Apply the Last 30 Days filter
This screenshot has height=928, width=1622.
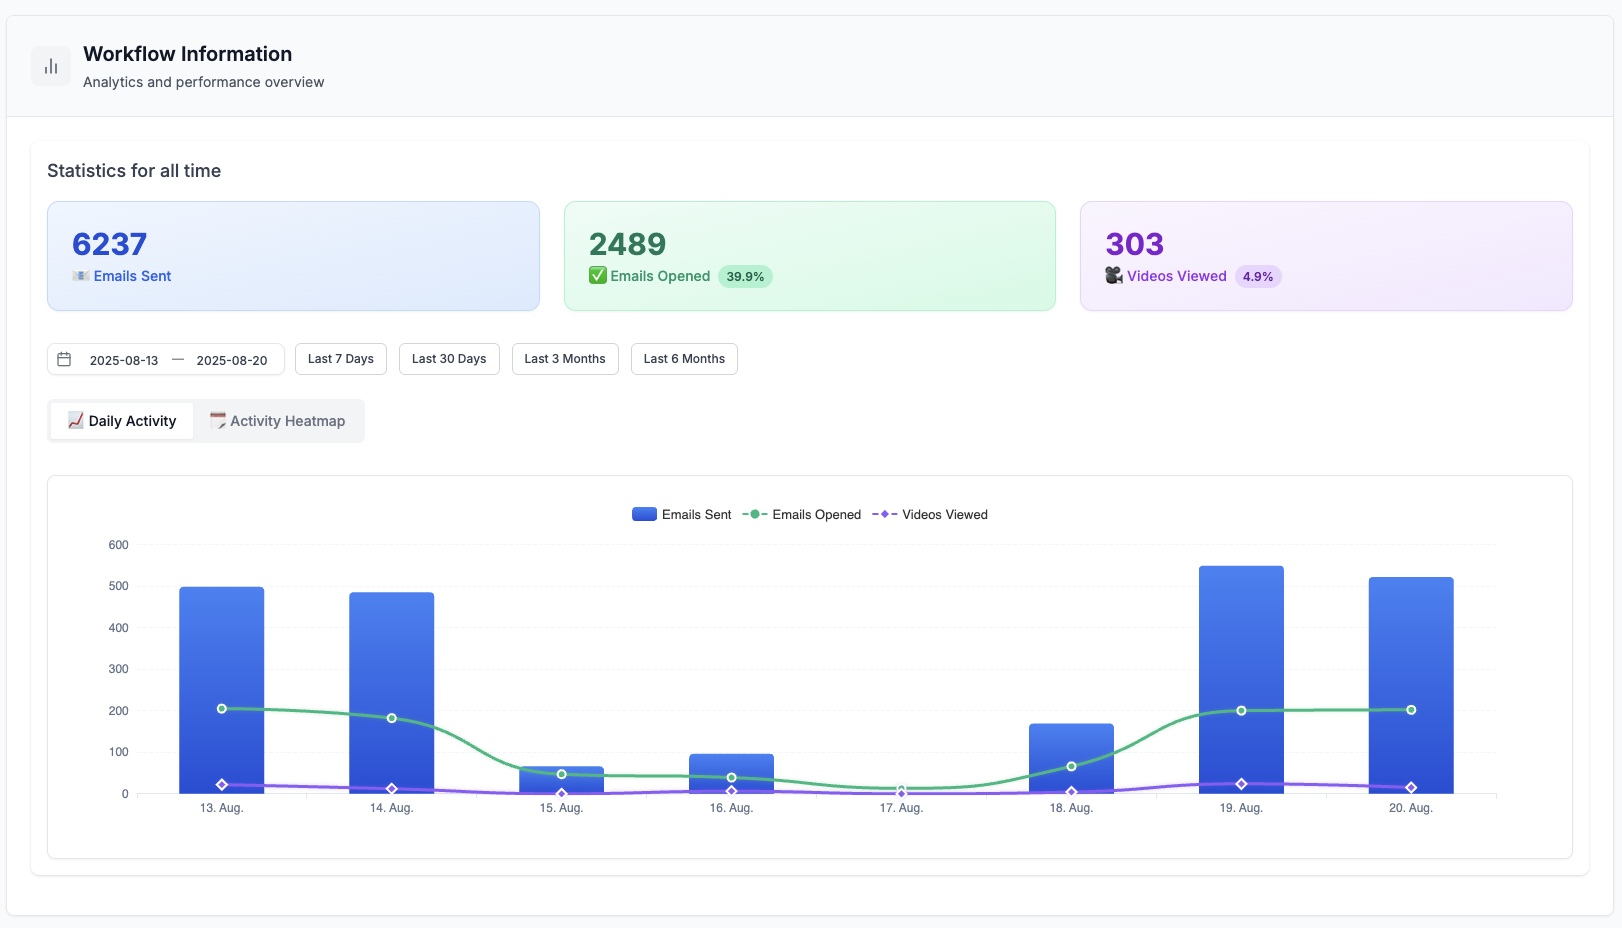point(448,358)
